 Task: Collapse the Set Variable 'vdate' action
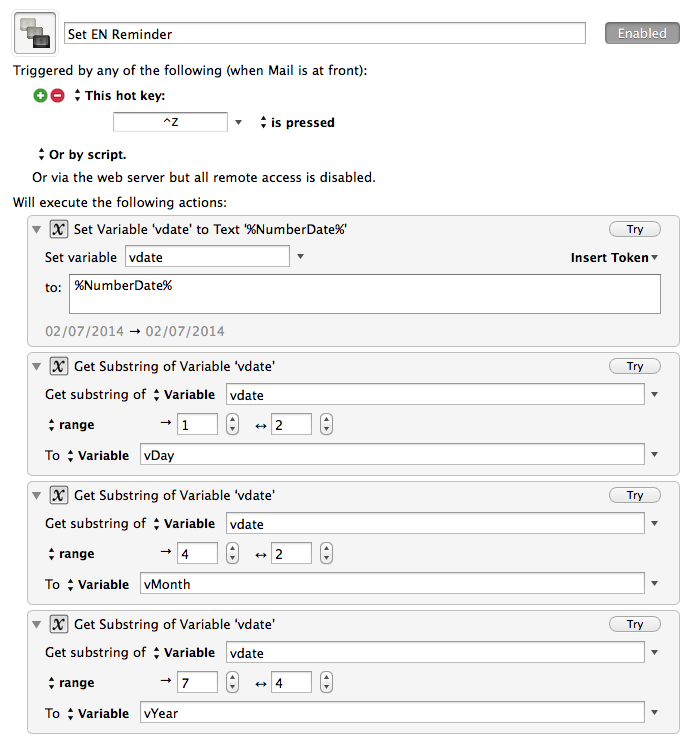37,230
